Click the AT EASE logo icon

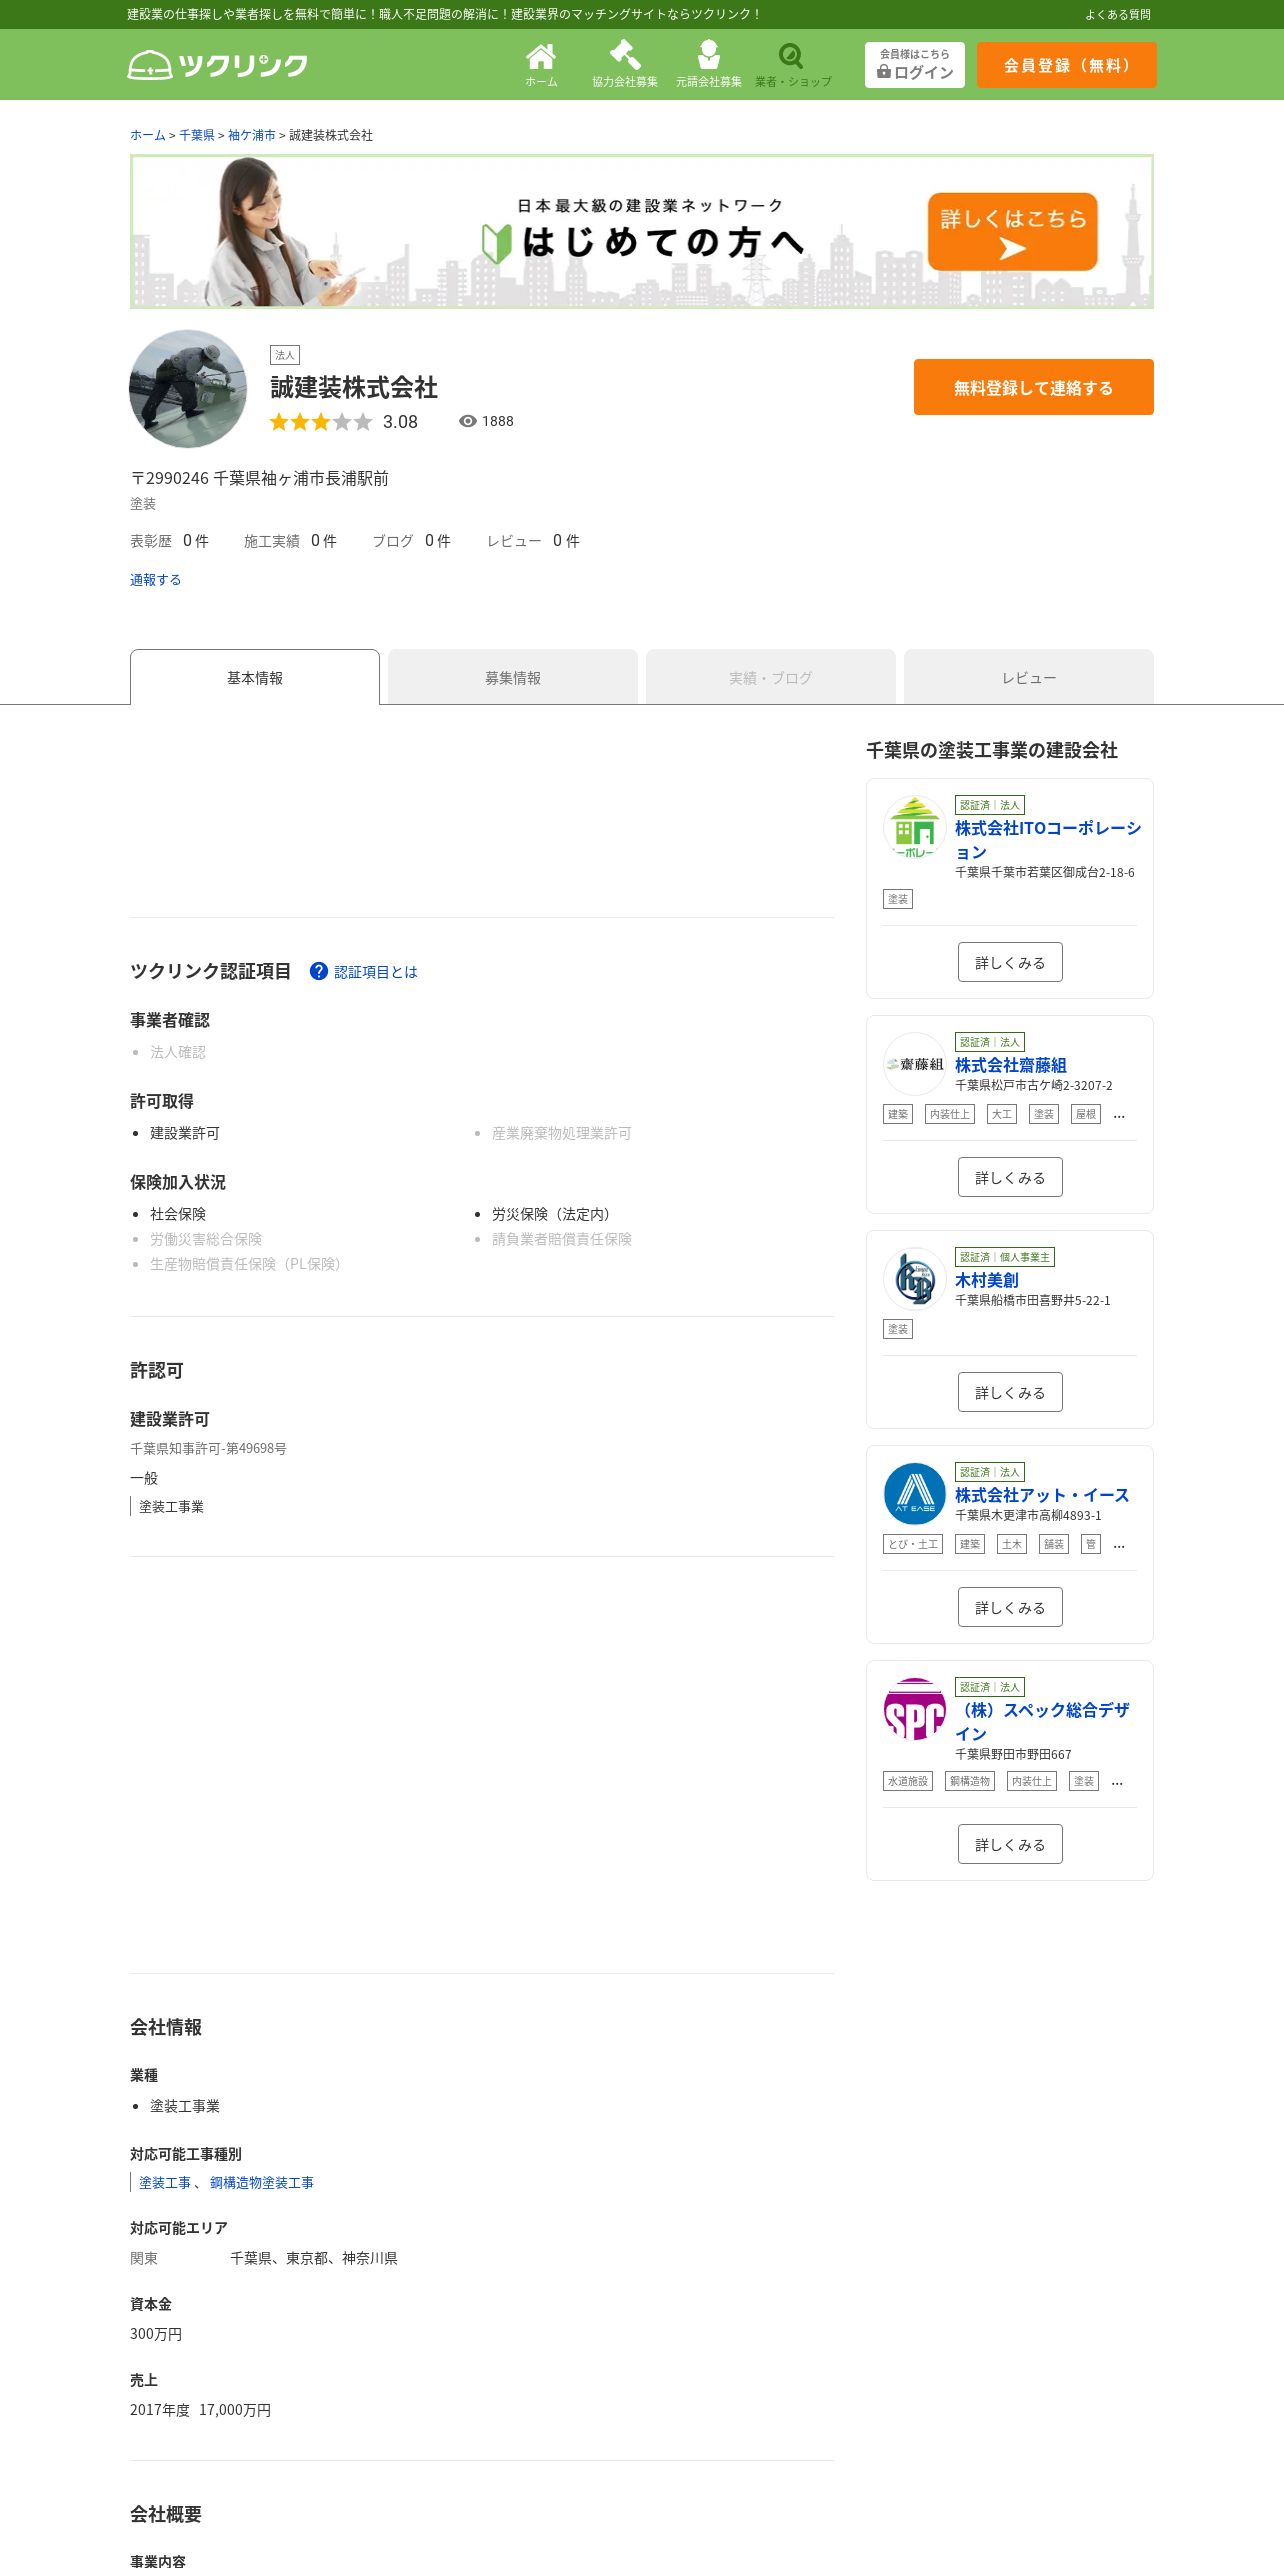915,1494
